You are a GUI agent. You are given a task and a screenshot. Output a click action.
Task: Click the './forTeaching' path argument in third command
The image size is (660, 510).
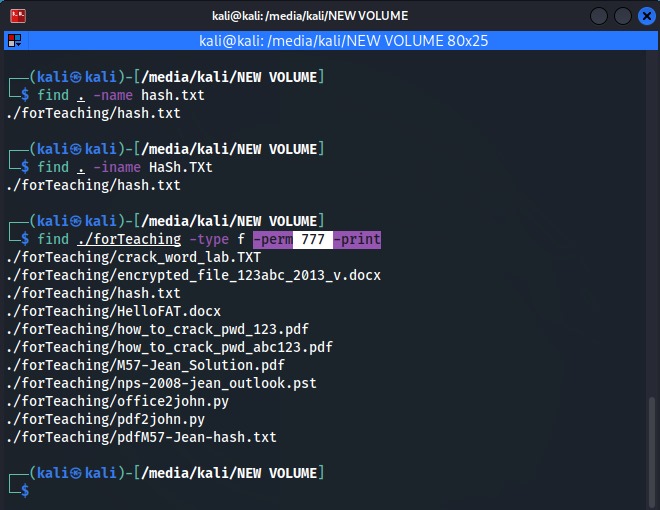[x=129, y=239]
